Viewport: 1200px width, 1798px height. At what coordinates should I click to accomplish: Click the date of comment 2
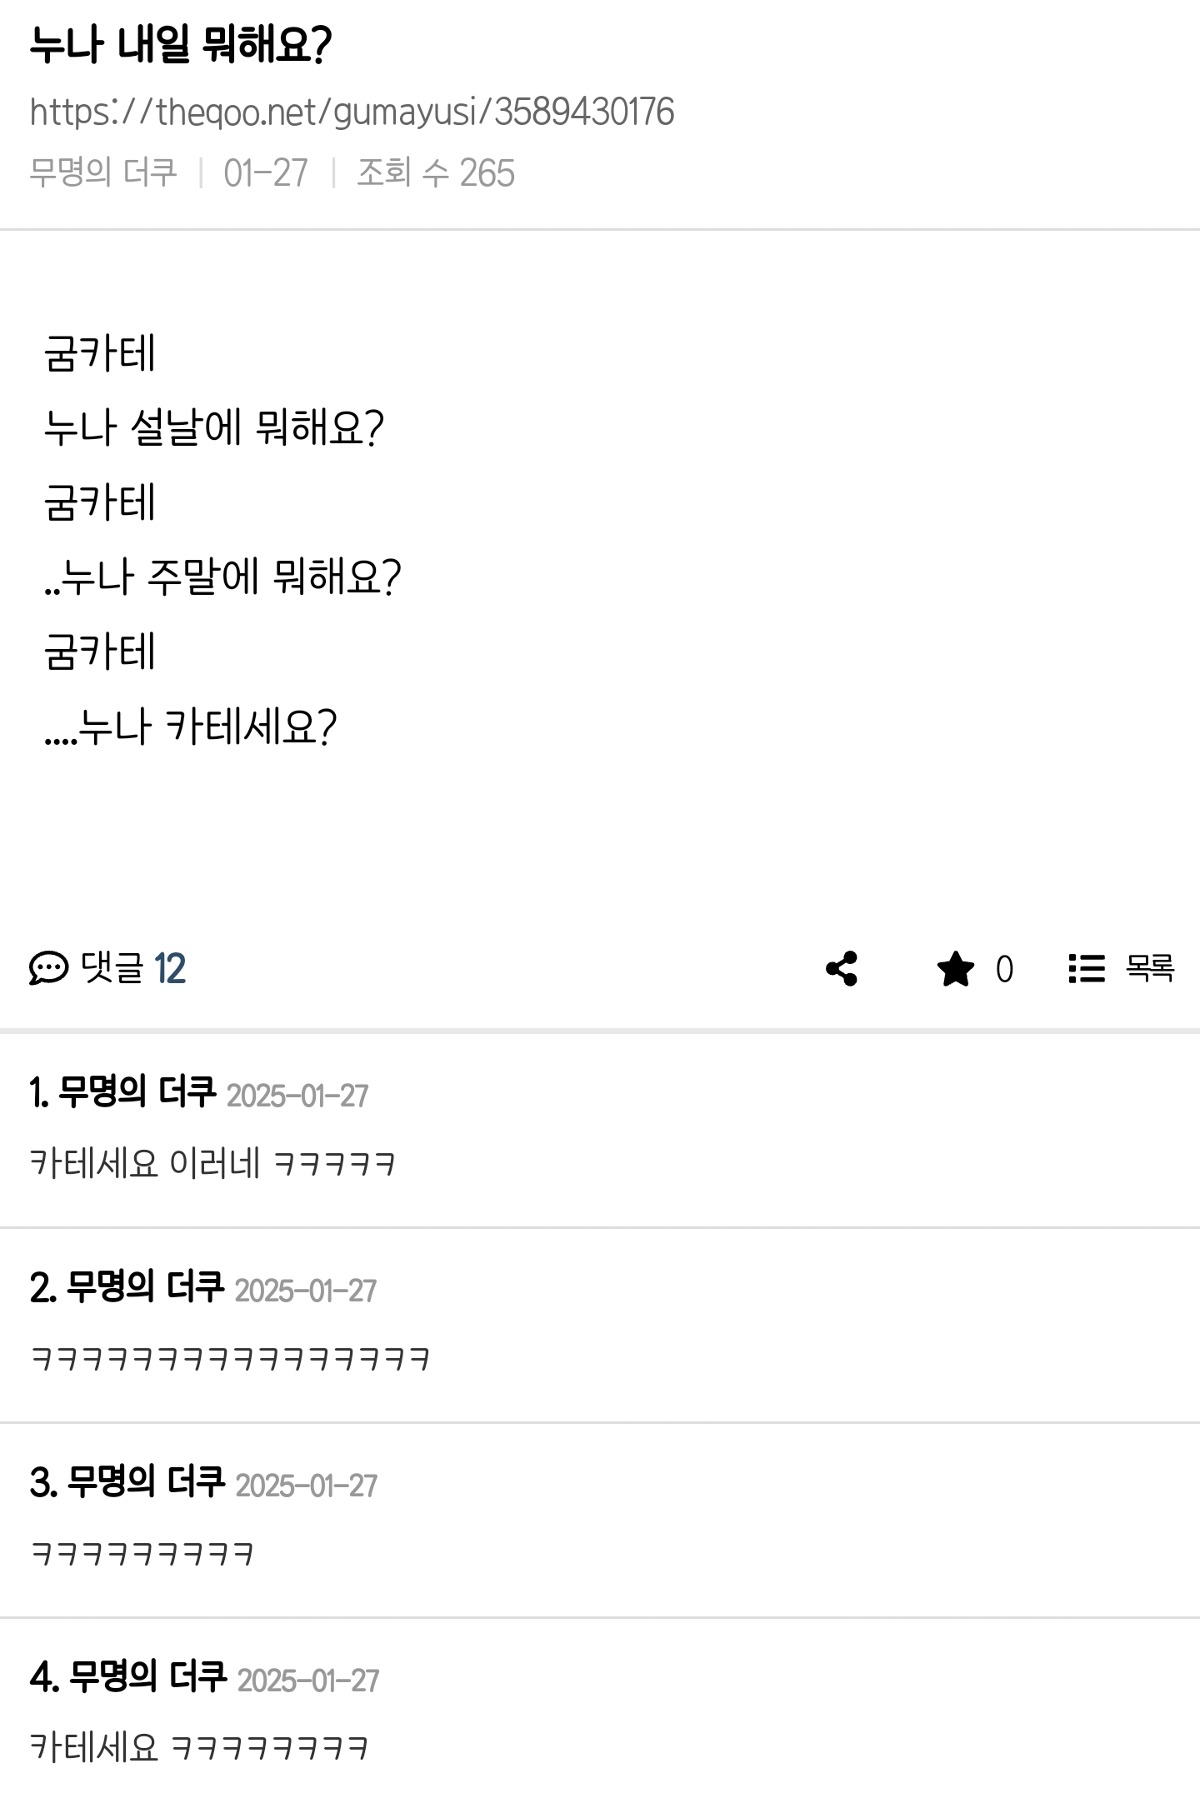[x=305, y=1291]
